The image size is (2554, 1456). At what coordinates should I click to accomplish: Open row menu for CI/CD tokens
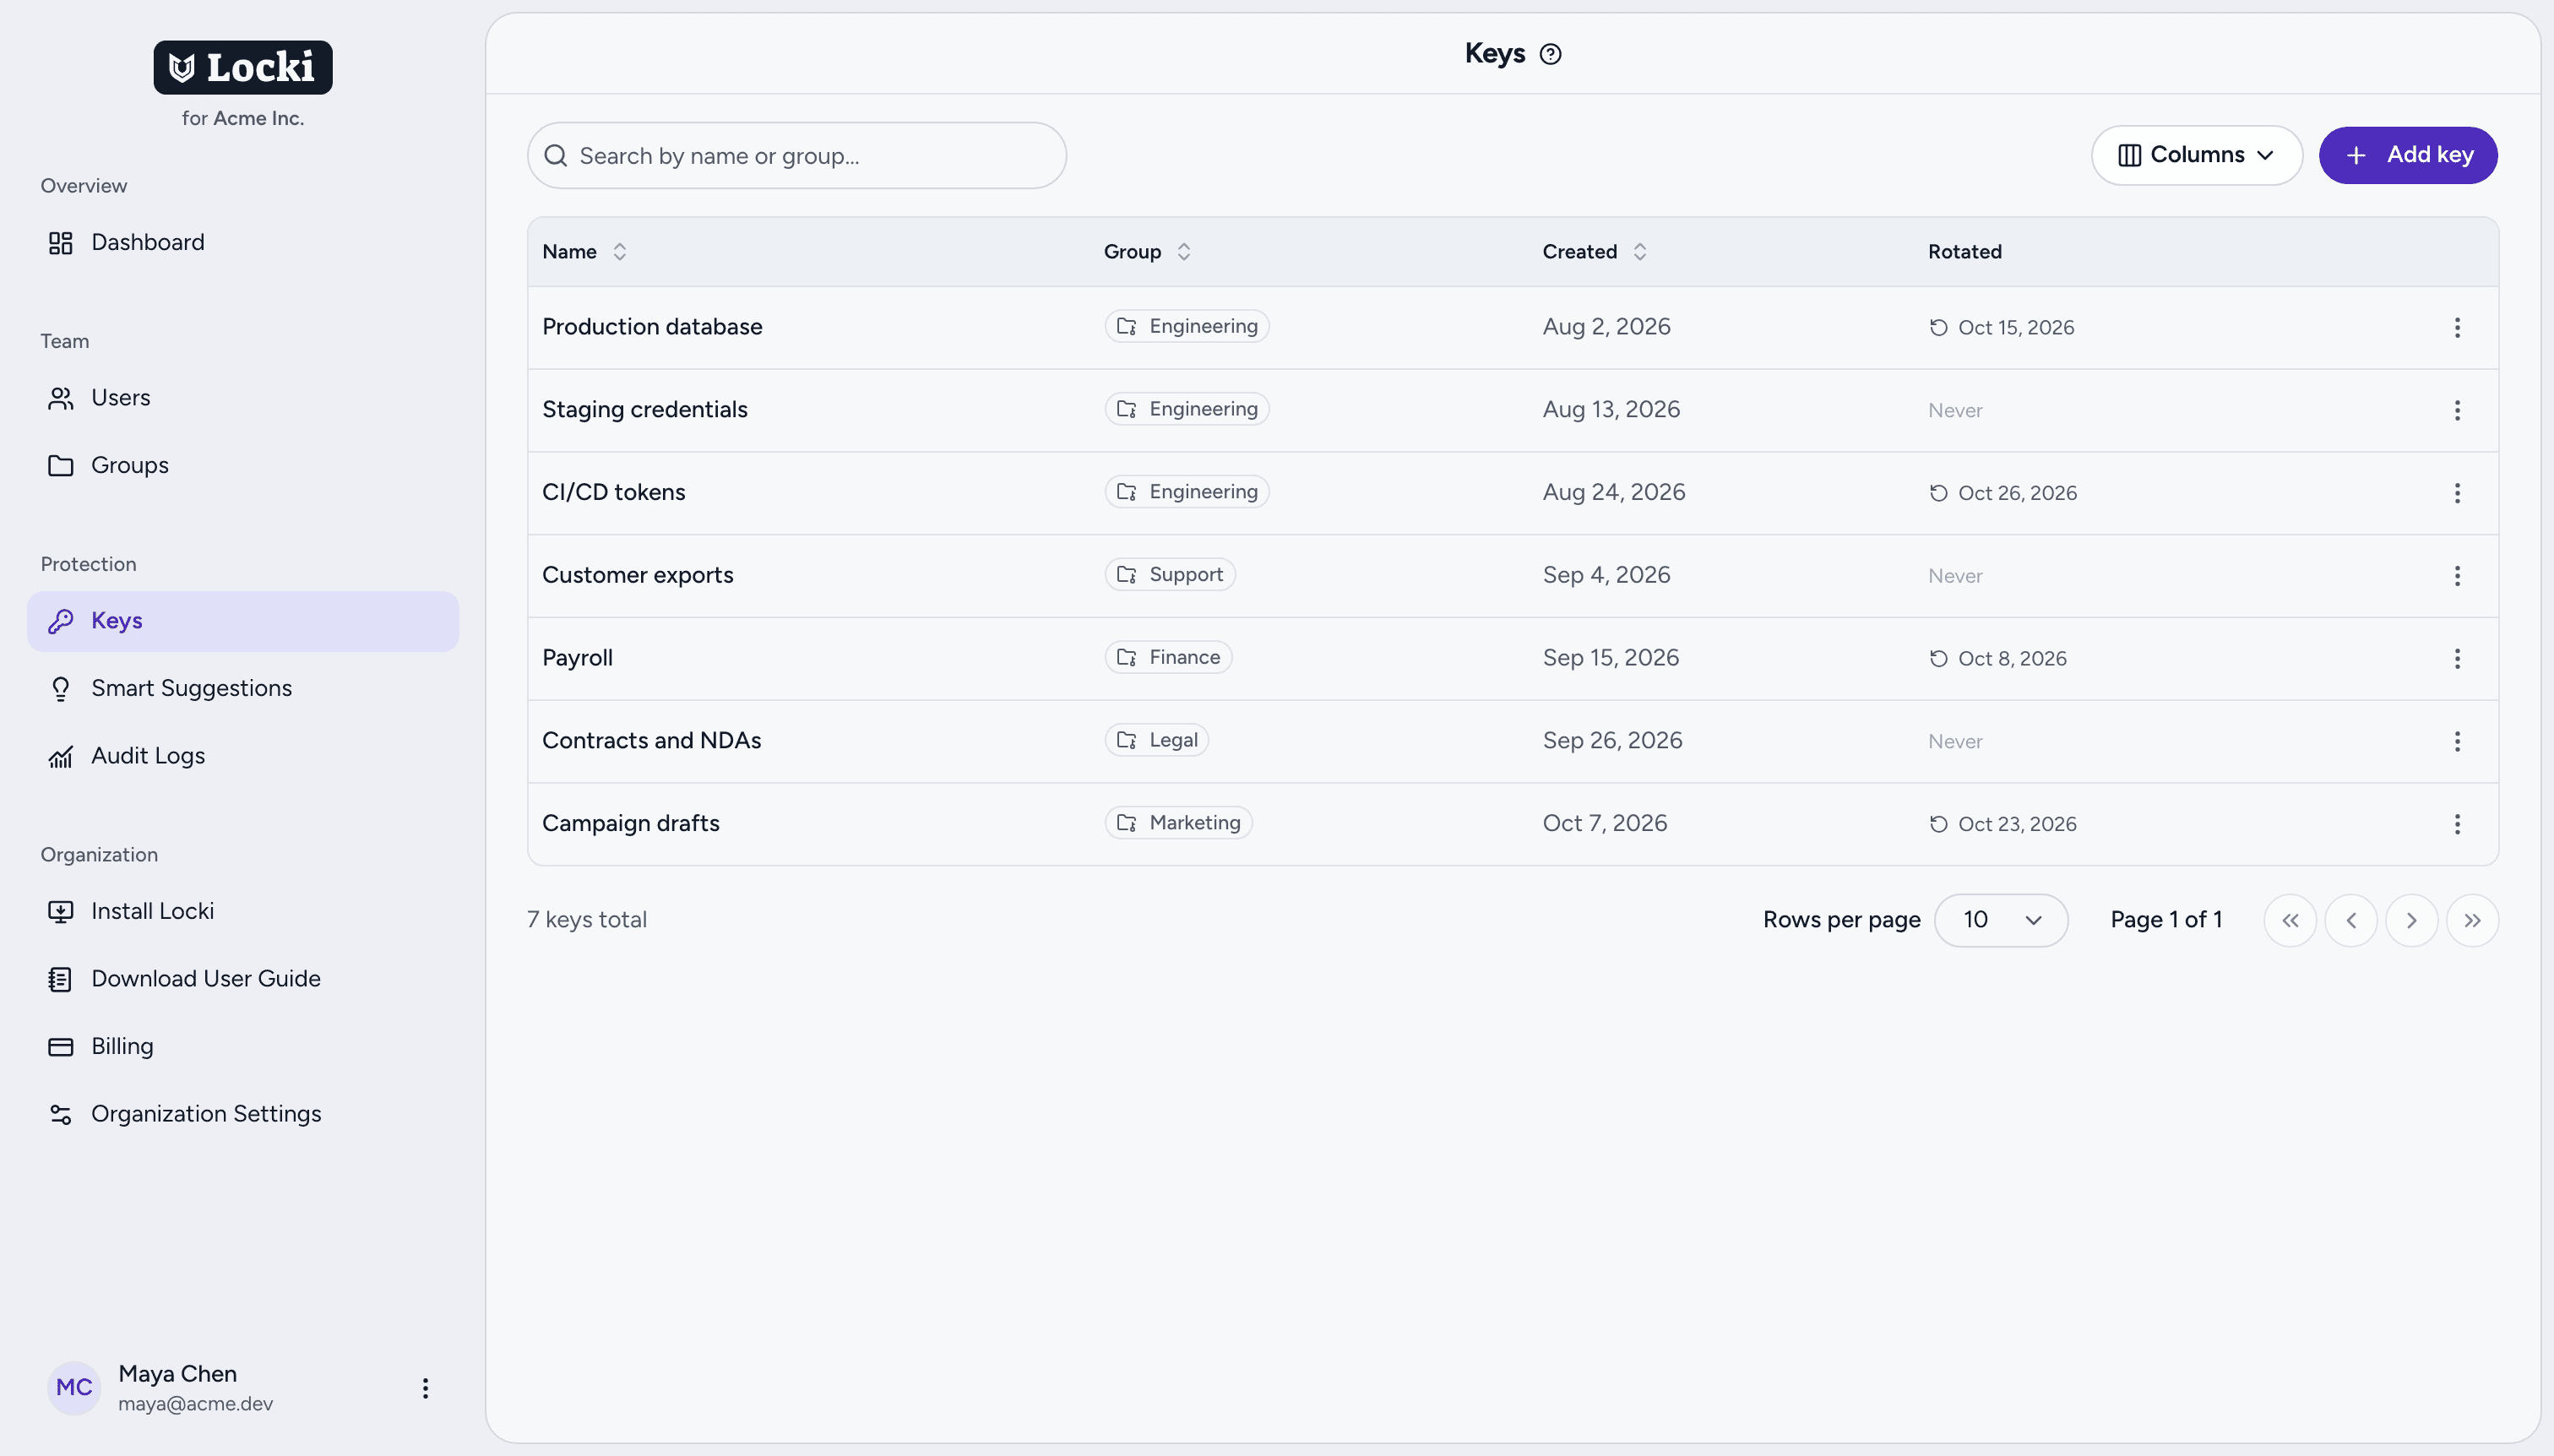pos(2457,493)
